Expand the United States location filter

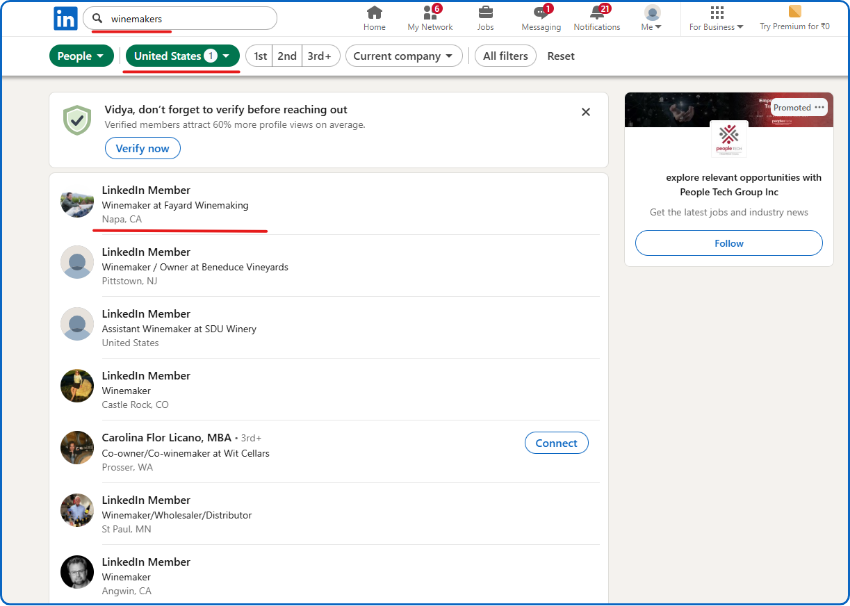tap(183, 56)
